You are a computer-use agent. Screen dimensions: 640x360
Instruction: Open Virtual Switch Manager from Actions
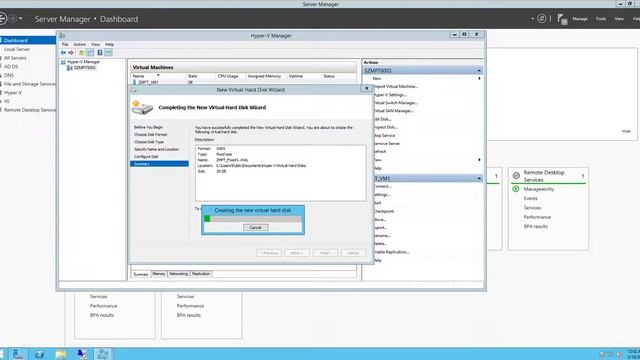(396, 103)
